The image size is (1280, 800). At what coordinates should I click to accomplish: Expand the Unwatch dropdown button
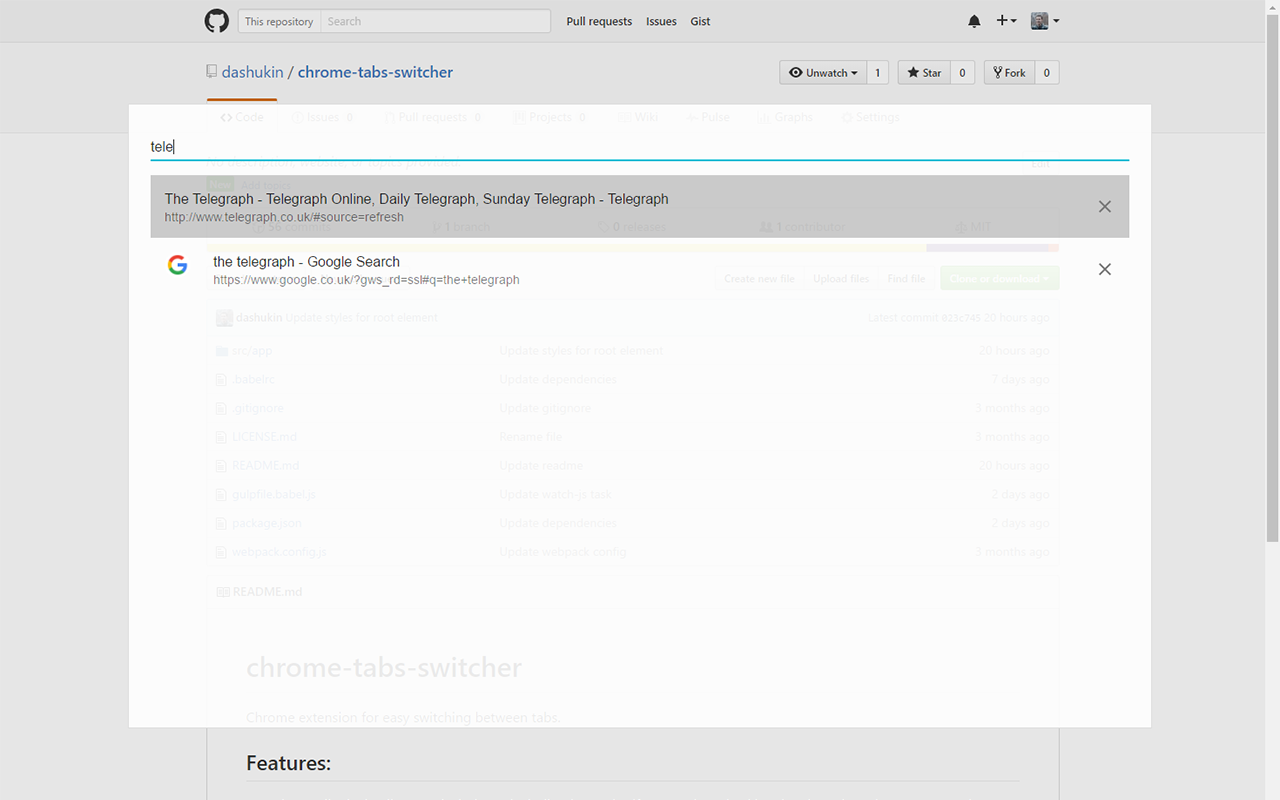click(x=823, y=73)
